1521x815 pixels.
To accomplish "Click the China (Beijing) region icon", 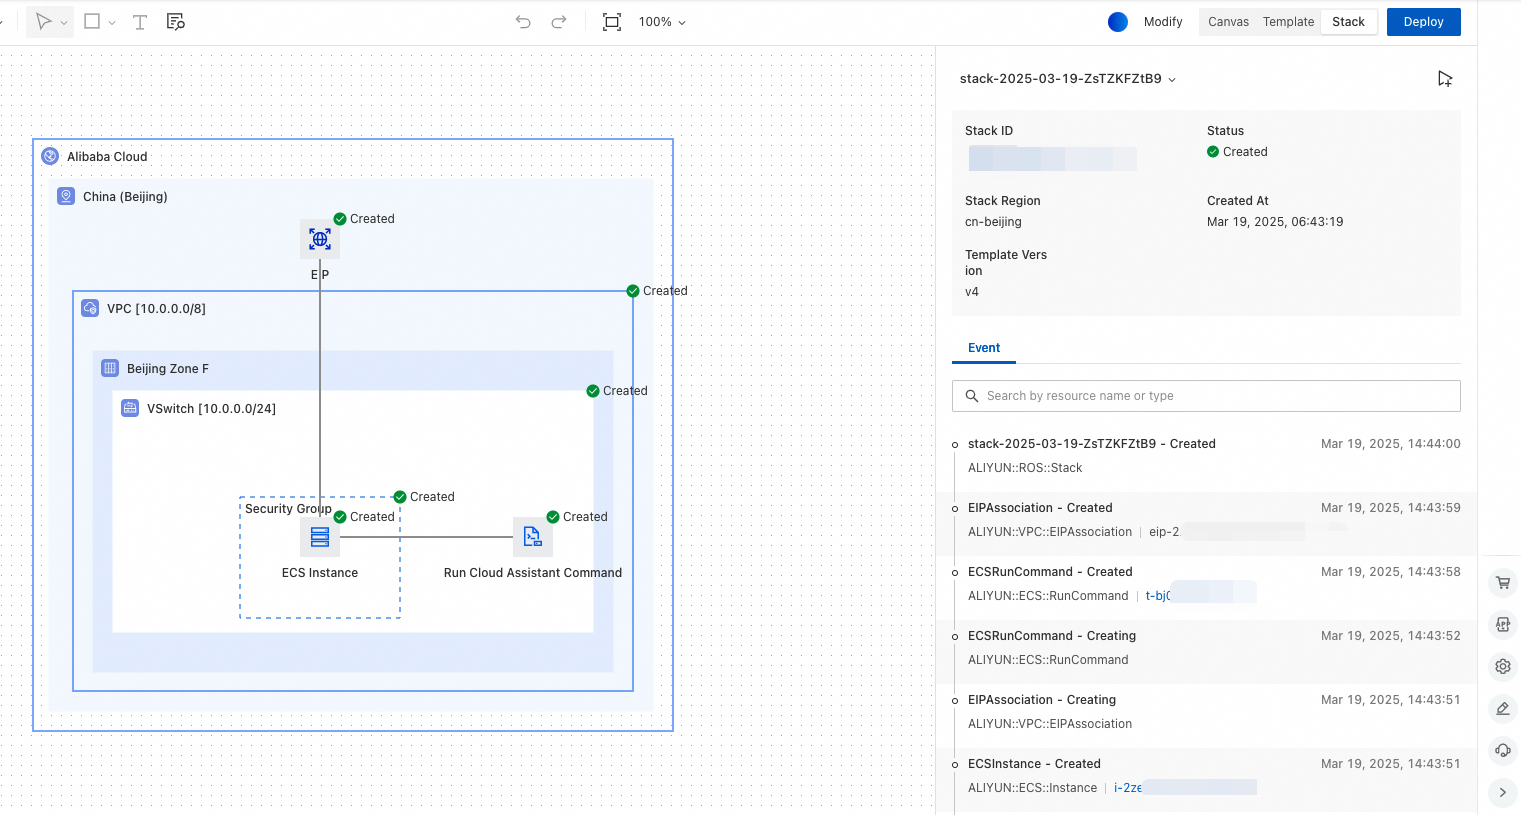I will tap(66, 196).
